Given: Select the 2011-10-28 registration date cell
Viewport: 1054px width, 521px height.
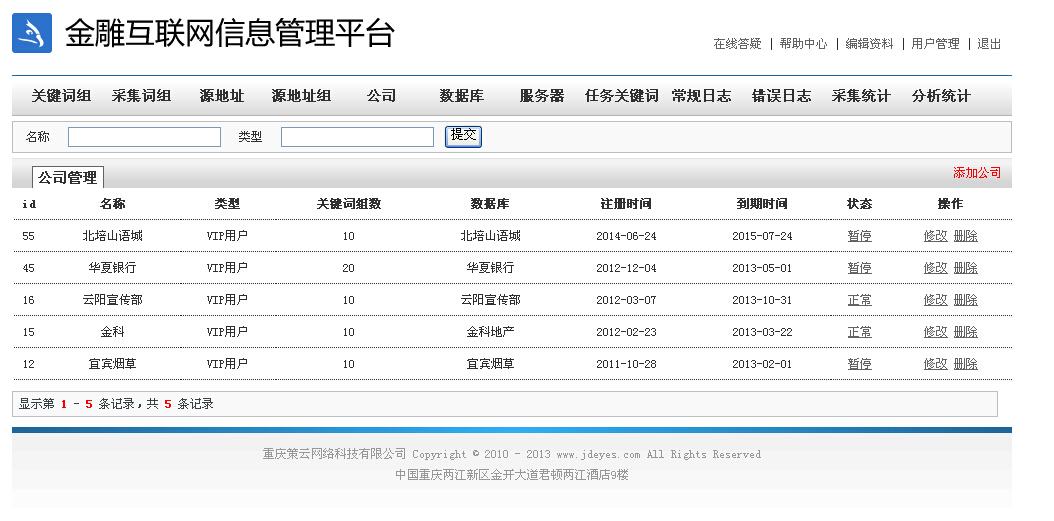Looking at the screenshot, I should (626, 364).
